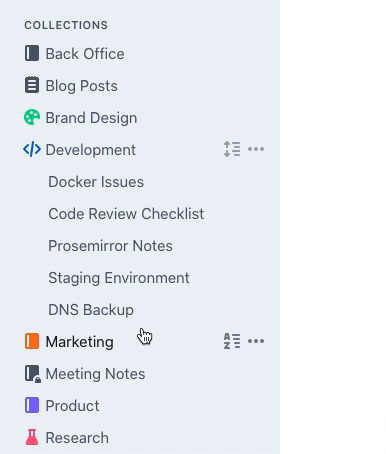
Task: Open the Blog Posts collection
Action: (82, 86)
